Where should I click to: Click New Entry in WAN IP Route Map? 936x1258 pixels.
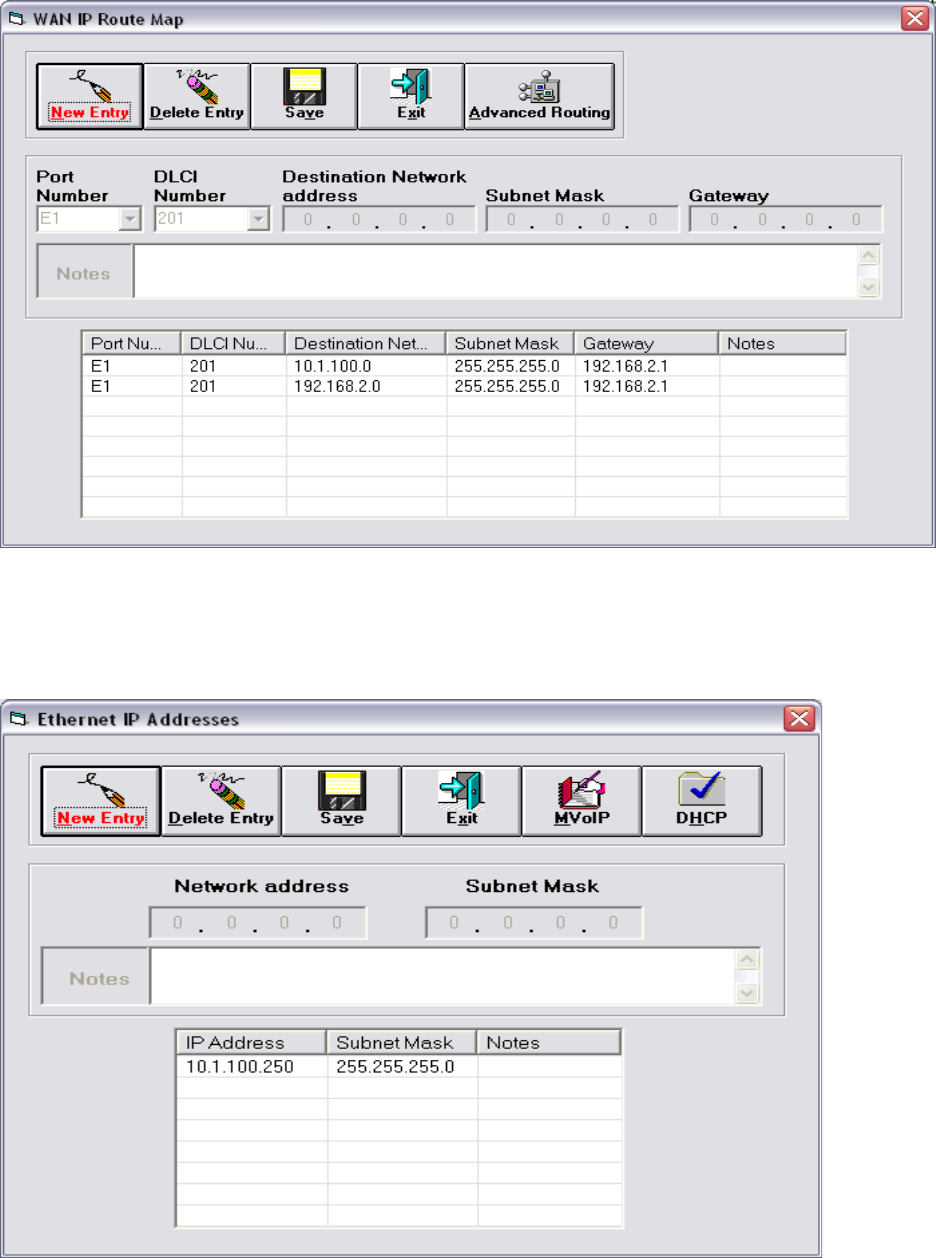(x=90, y=96)
